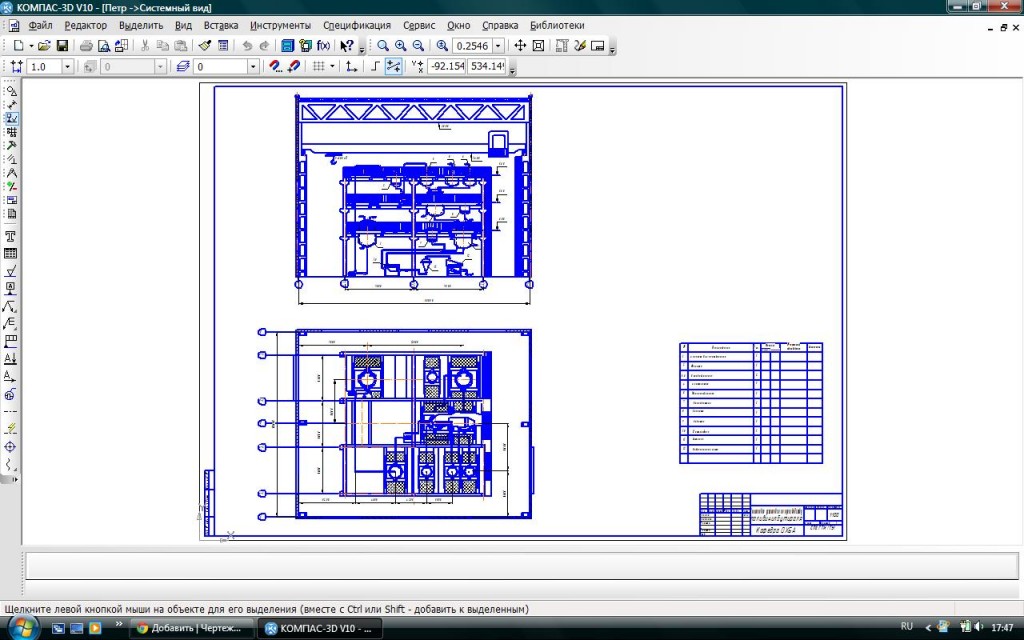This screenshot has width=1024, height=640.
Task: Click the X coordinate field -92.154
Action: [447, 67]
